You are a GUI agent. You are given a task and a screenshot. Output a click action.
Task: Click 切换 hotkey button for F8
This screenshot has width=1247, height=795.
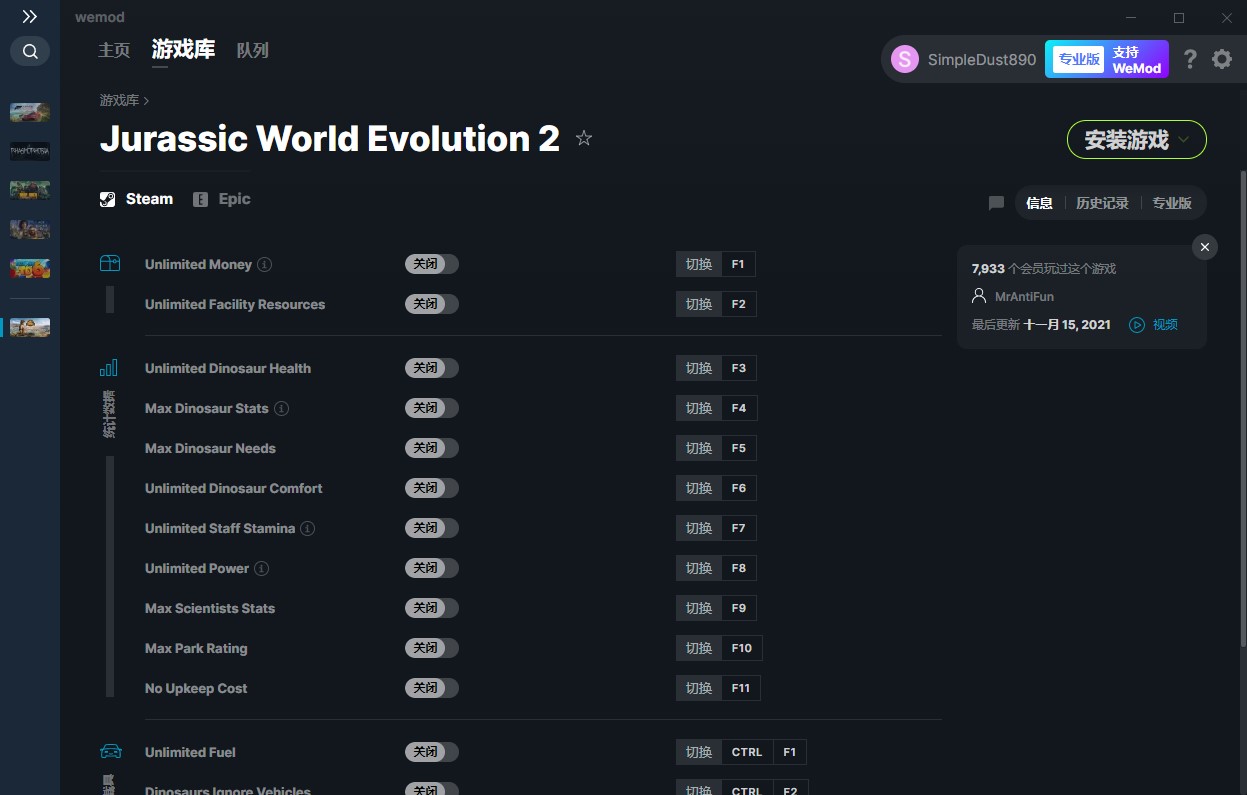tap(699, 568)
